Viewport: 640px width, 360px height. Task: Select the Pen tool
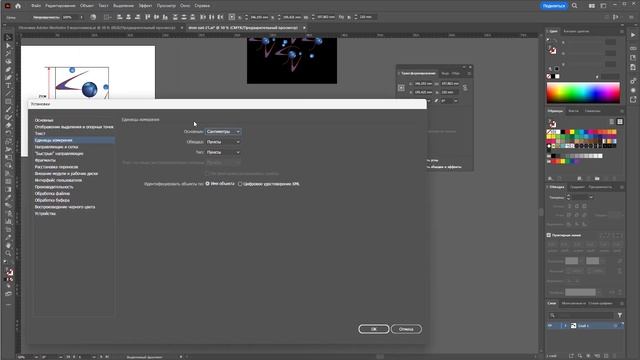click(8, 69)
